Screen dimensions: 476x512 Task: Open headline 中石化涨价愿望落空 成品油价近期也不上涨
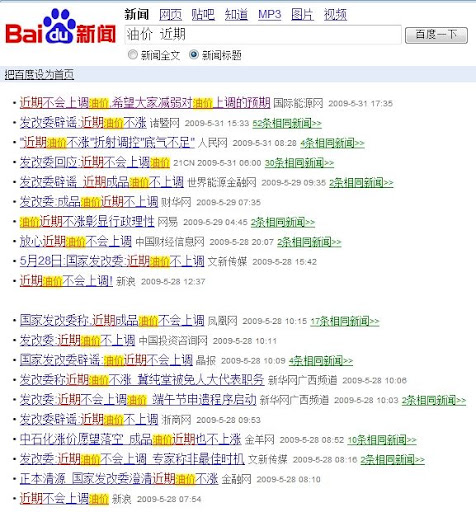pyautogui.click(x=130, y=439)
